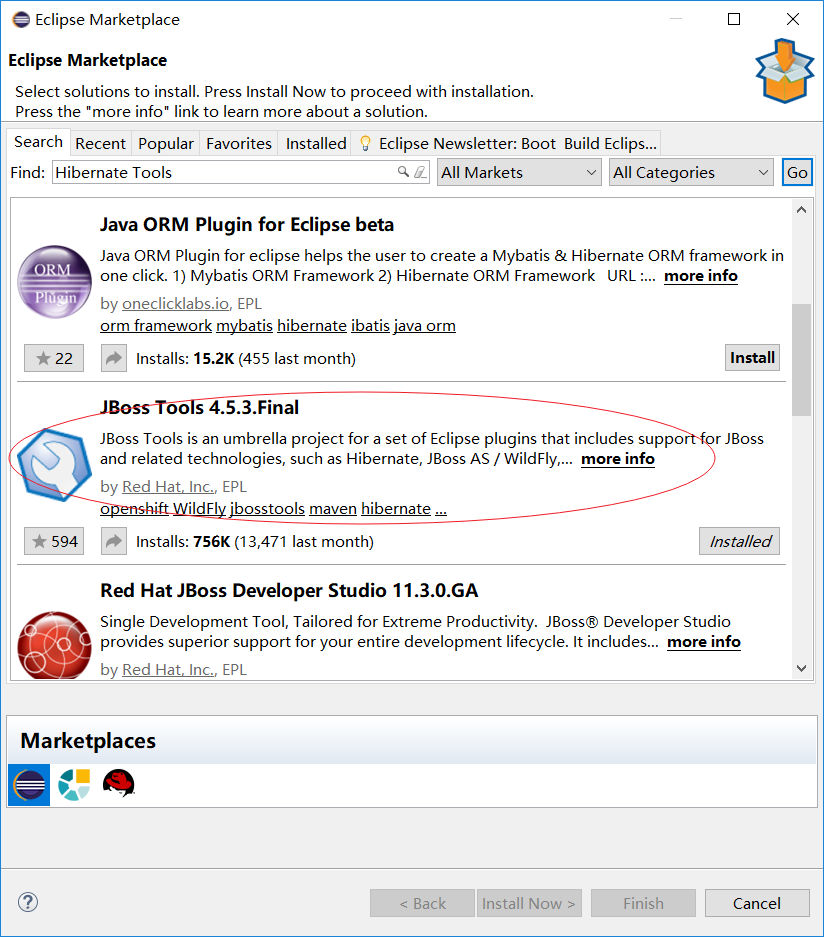
Task: Click hibernate tag under Java ORM Plugin
Action: click(312, 326)
